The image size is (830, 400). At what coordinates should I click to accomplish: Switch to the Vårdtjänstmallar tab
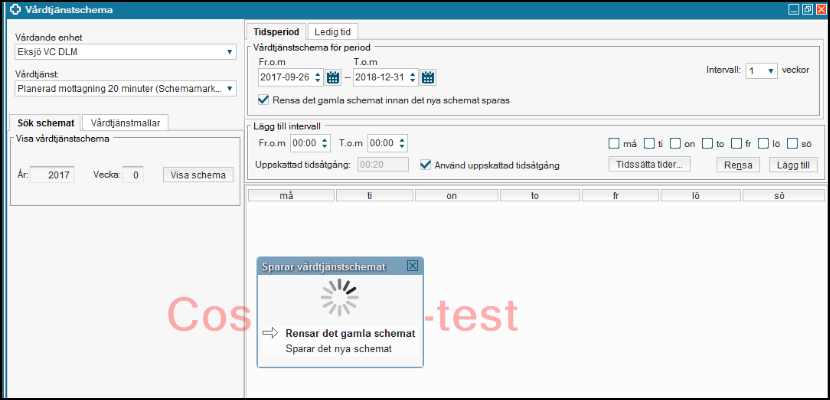click(126, 122)
